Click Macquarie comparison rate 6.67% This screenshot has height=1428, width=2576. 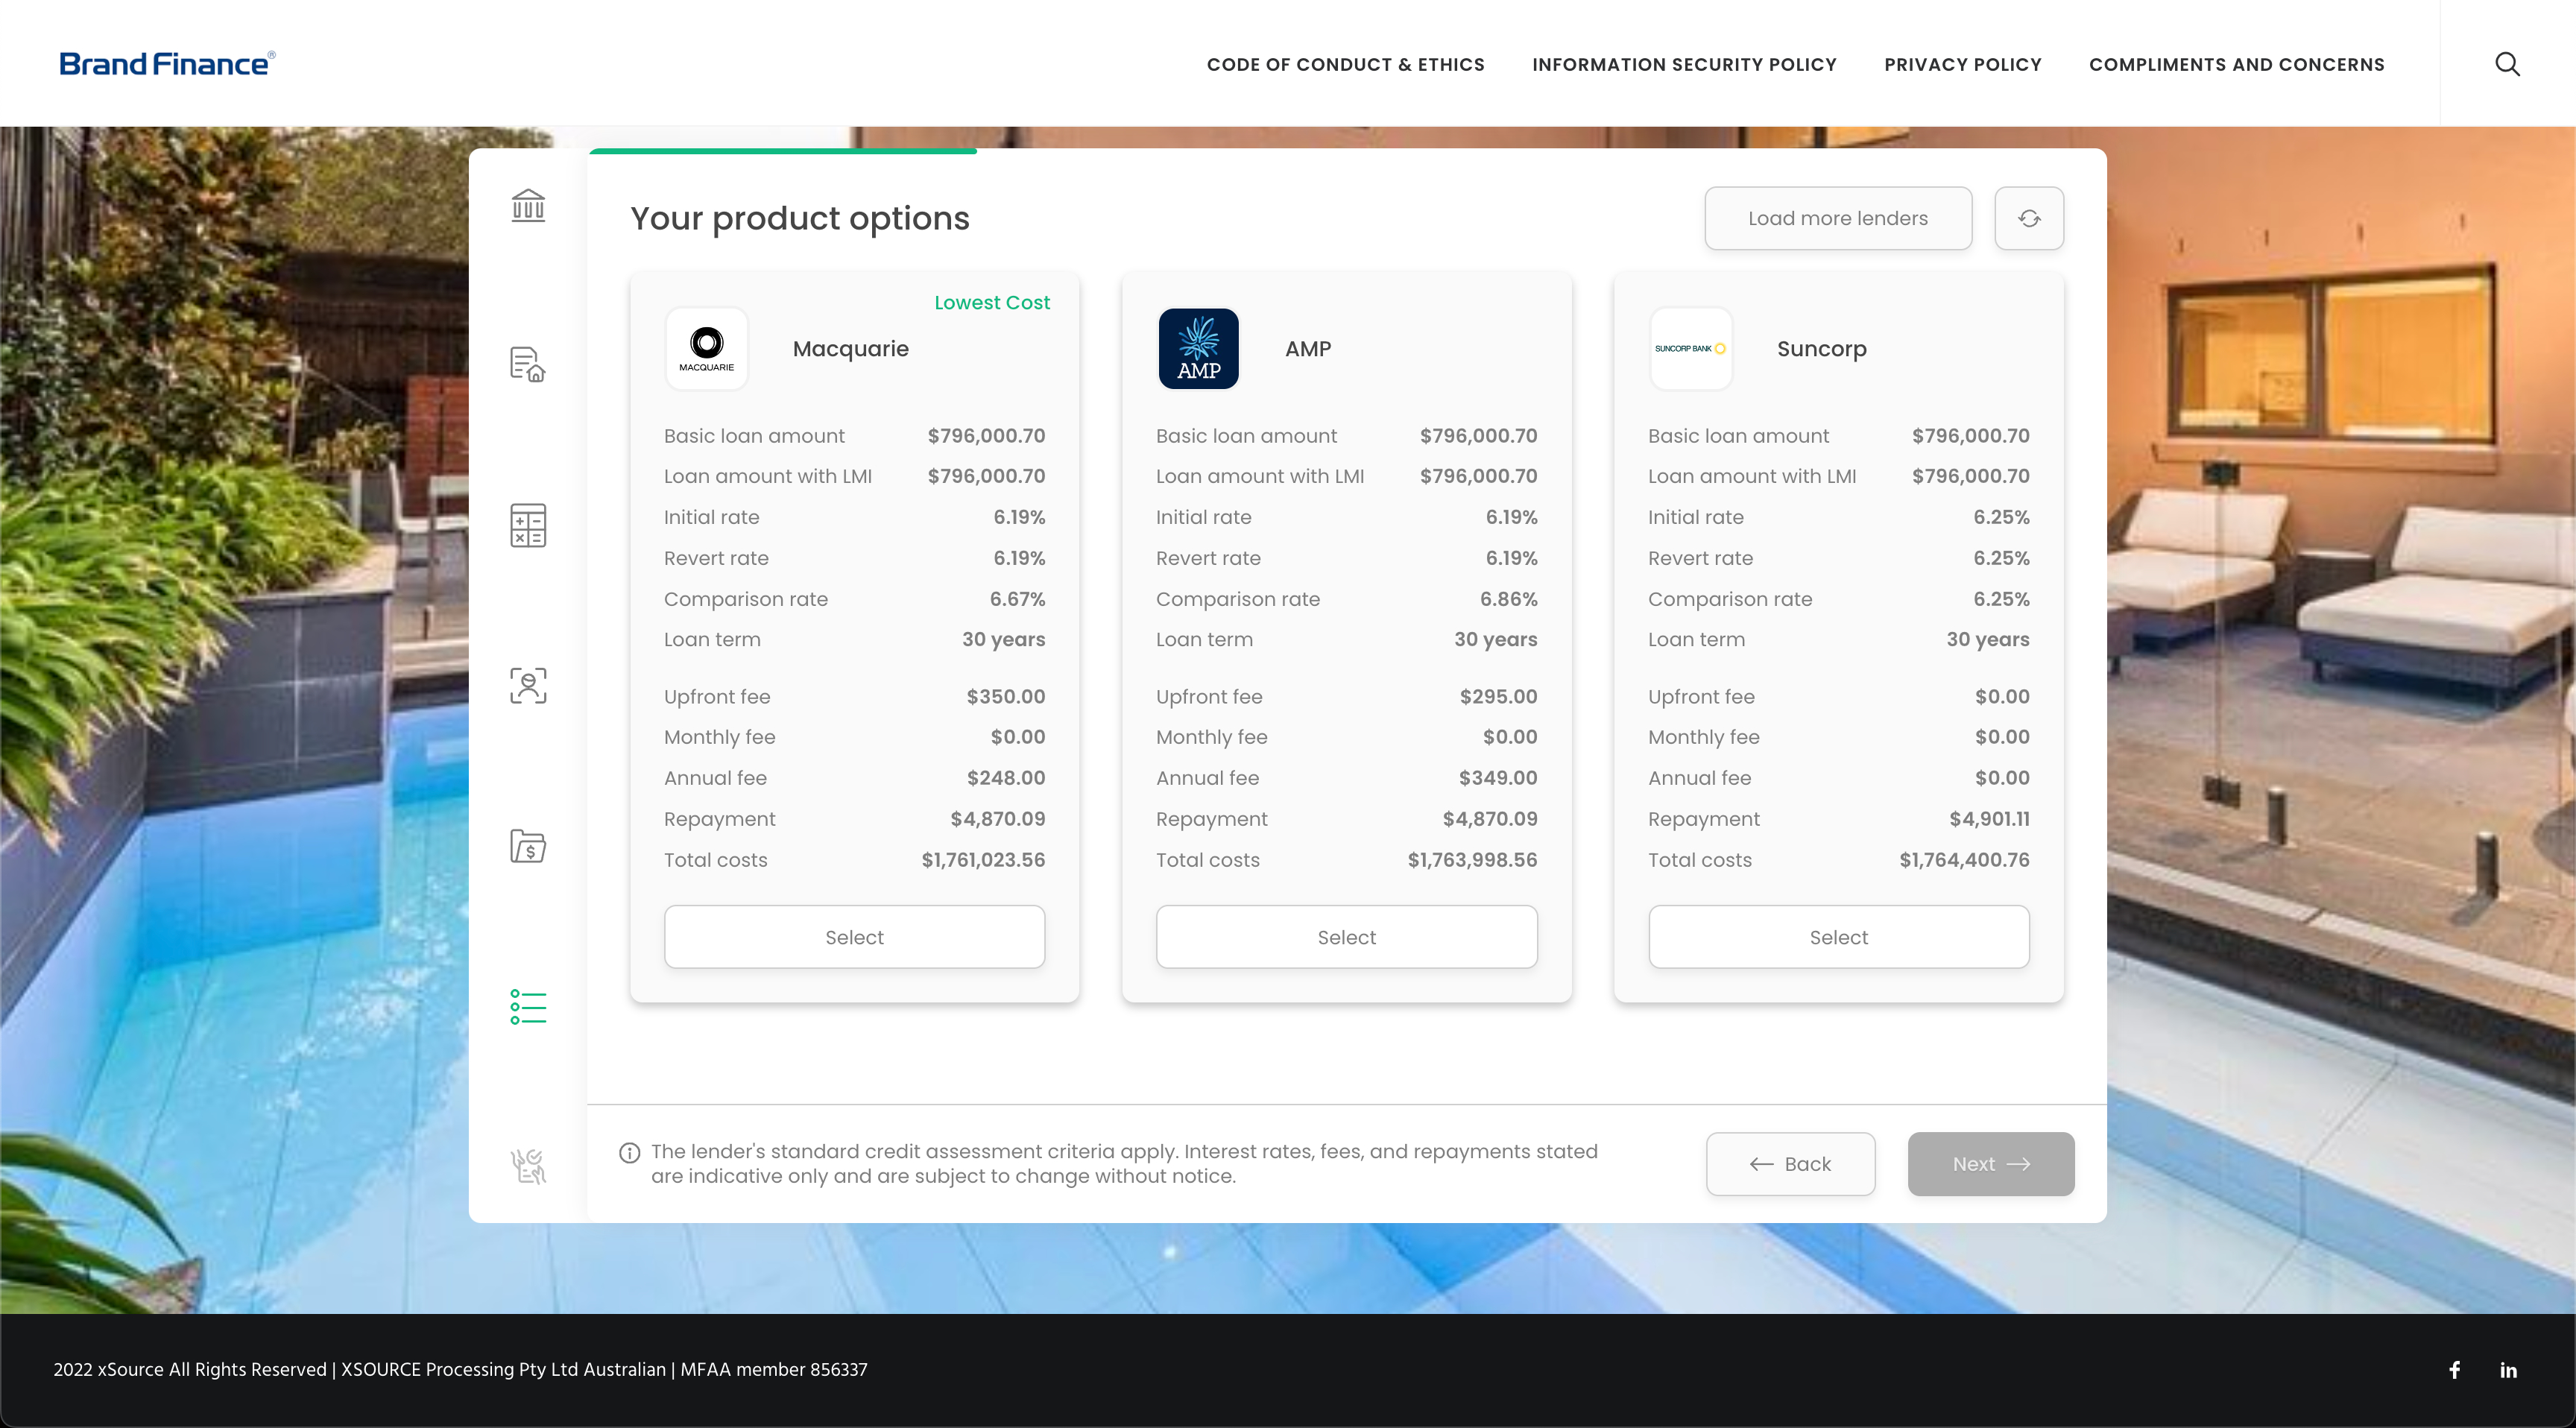pos(1017,599)
